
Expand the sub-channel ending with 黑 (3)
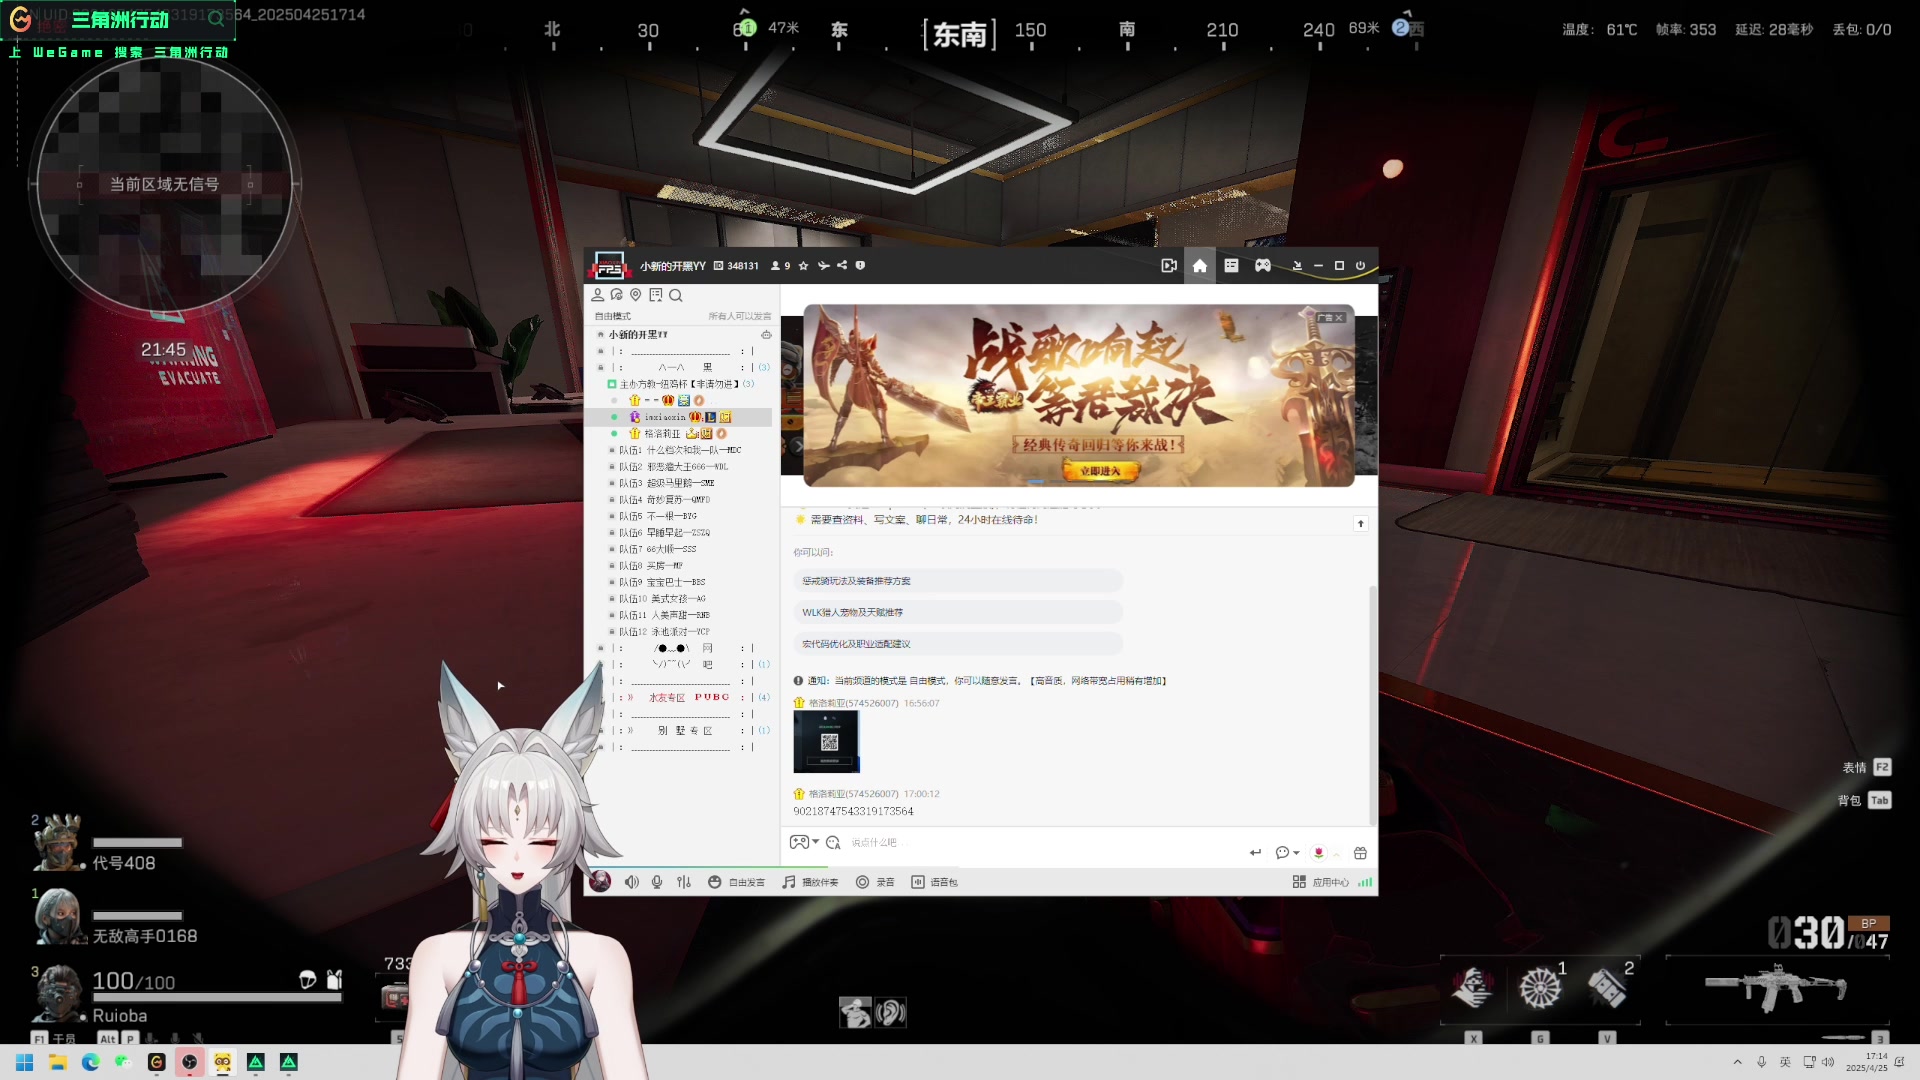(x=600, y=368)
